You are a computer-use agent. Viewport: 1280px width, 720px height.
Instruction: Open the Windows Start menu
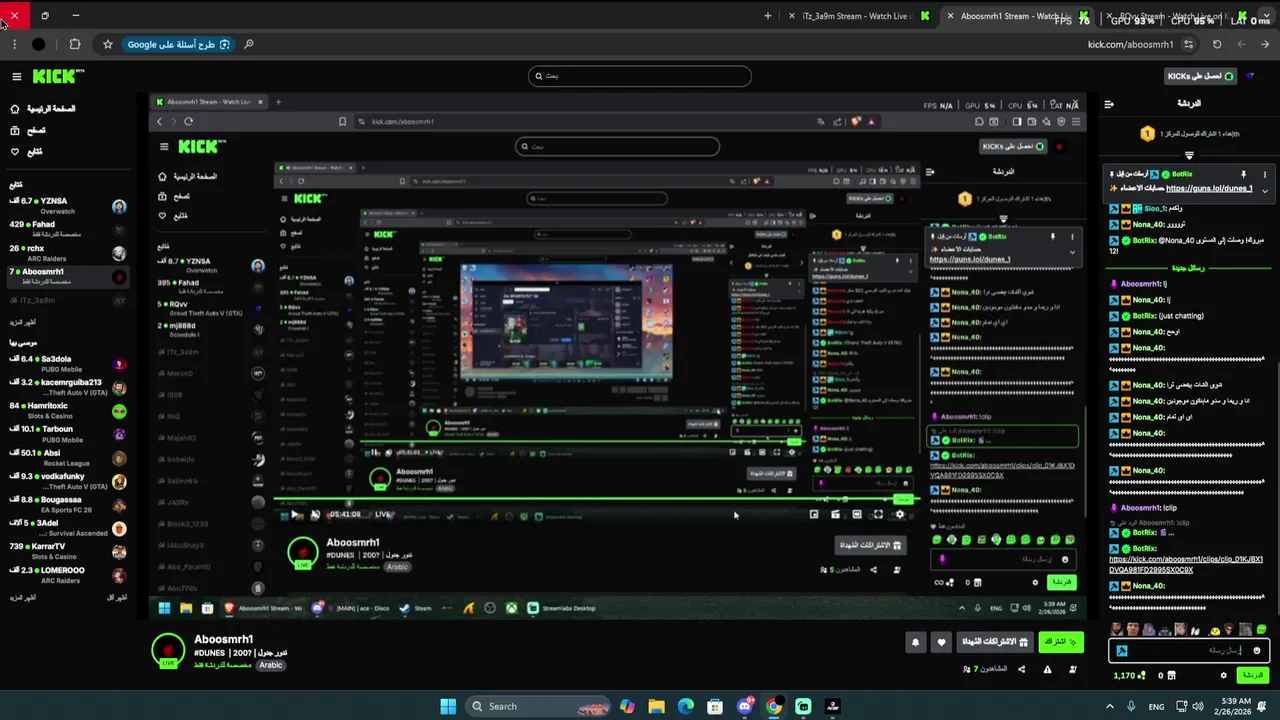pyautogui.click(x=448, y=706)
